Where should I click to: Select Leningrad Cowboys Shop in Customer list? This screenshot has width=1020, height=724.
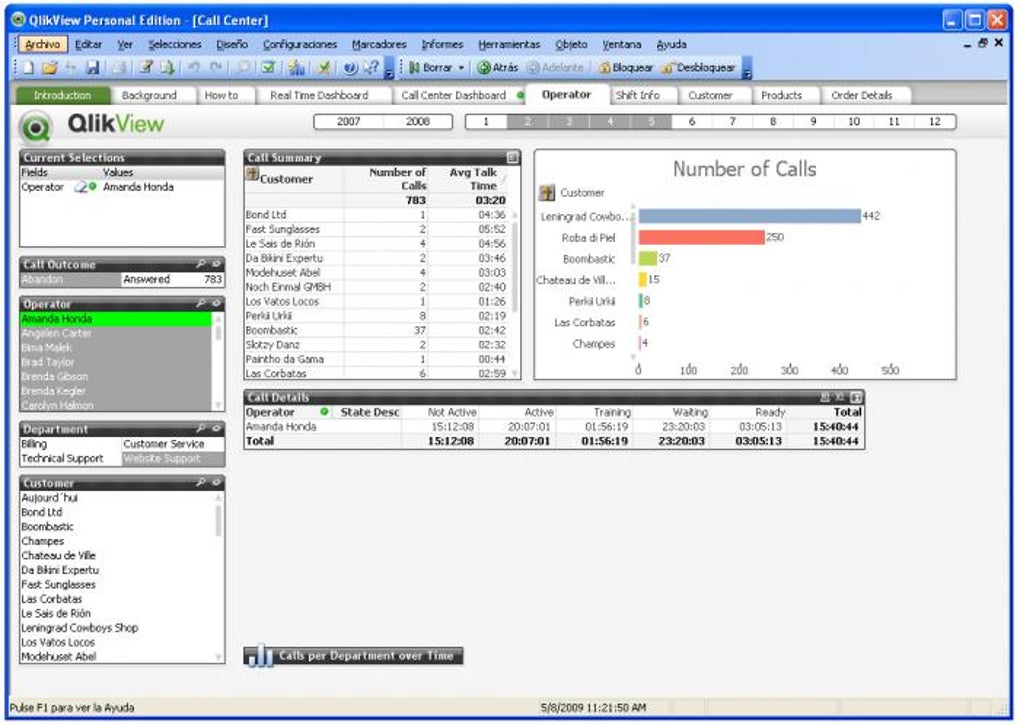[x=117, y=628]
